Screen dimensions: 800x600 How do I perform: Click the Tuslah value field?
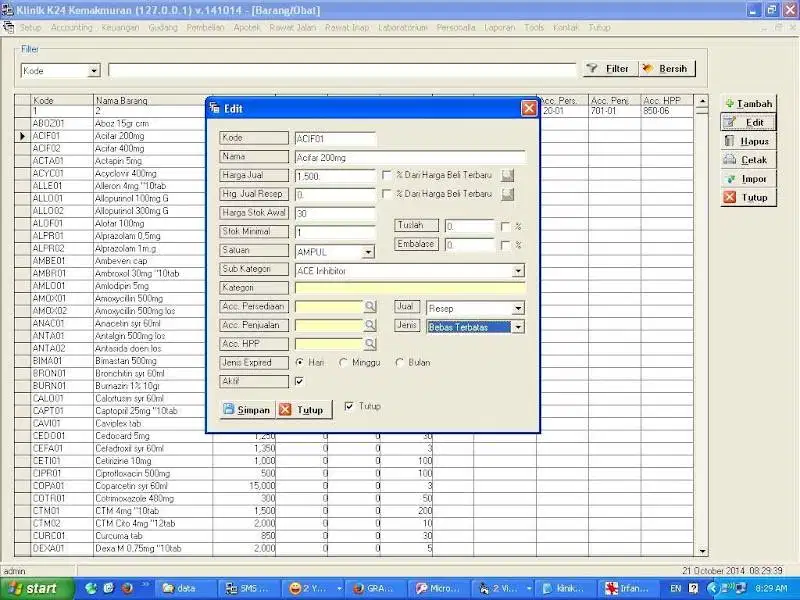coord(469,227)
